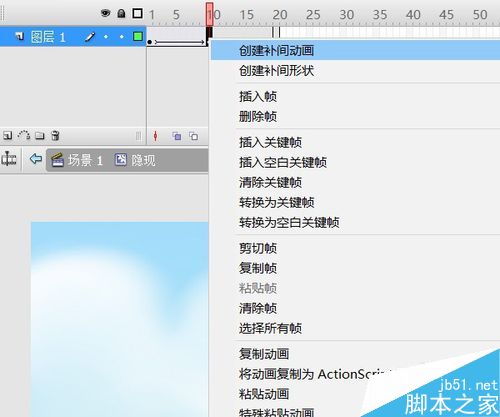Toggle the onion skin button
Screen dimensions: 500x417
click(x=177, y=136)
